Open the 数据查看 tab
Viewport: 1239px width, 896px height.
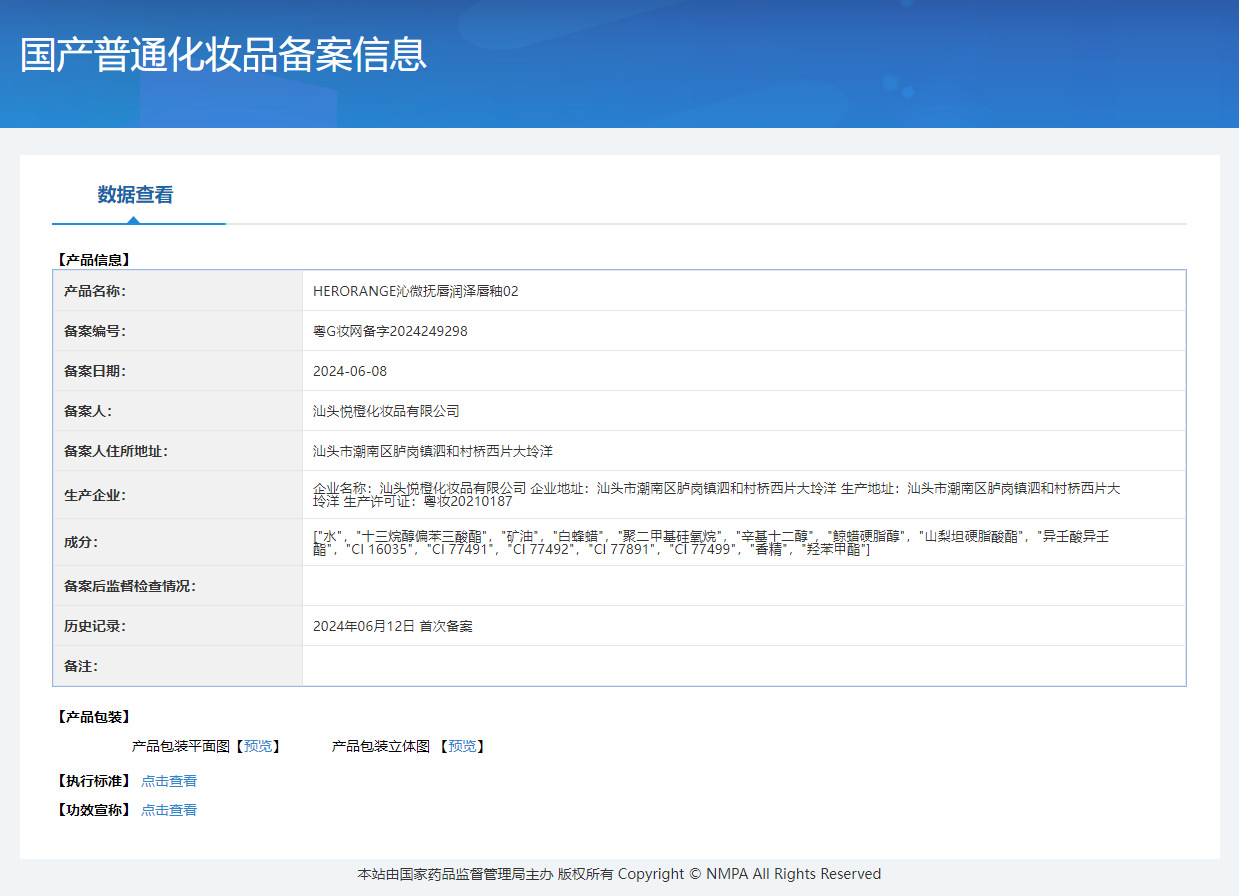point(136,195)
